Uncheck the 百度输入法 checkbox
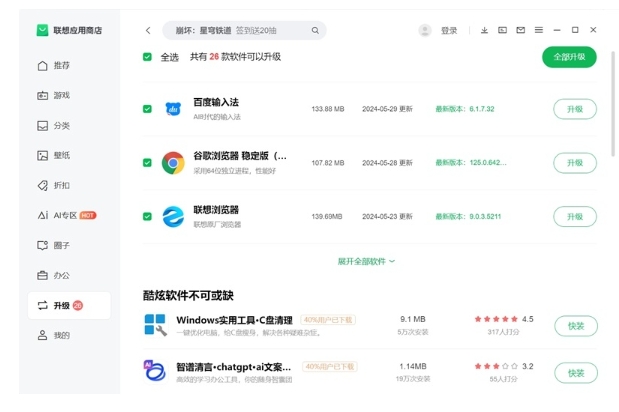619x412 pixels. 147,109
